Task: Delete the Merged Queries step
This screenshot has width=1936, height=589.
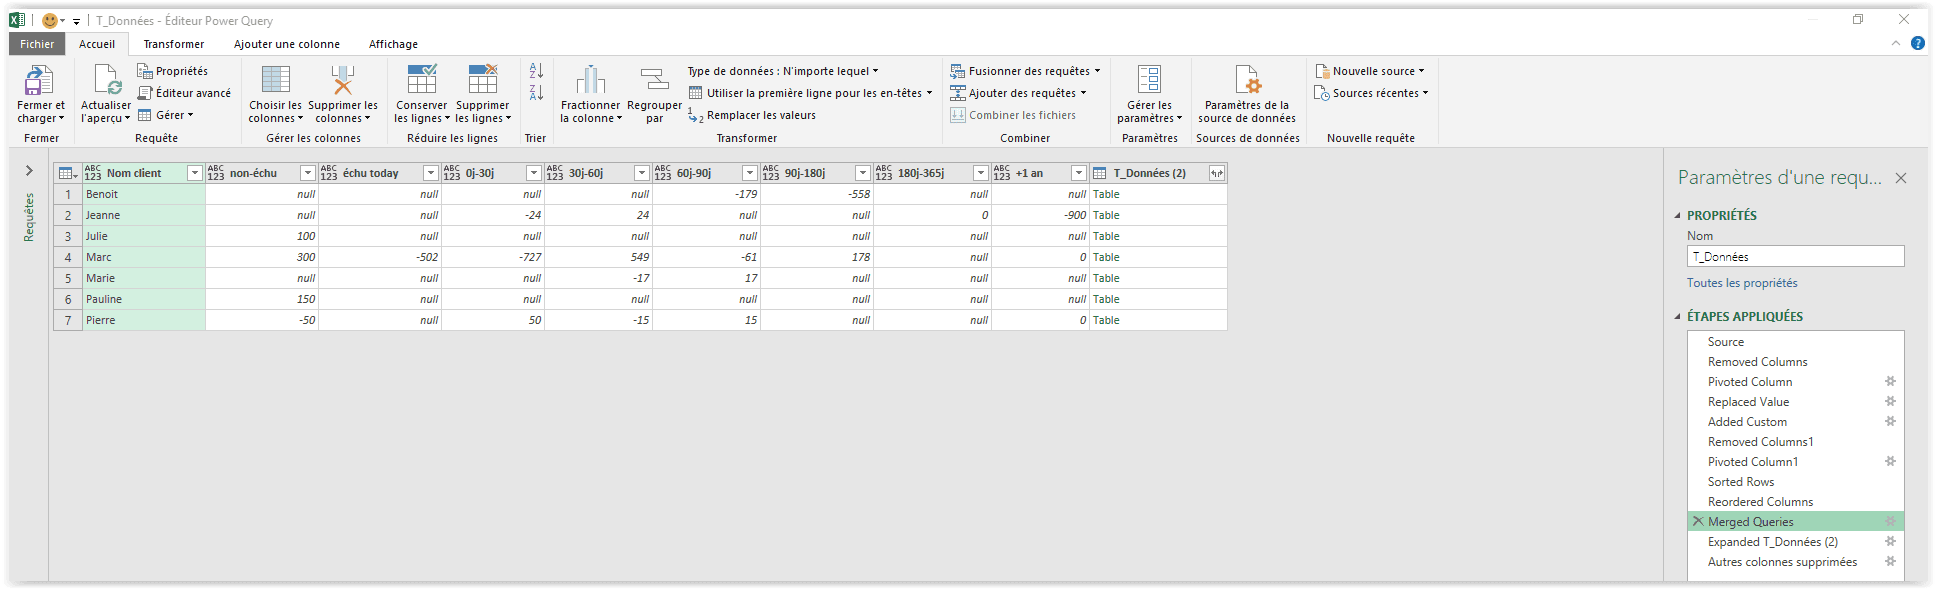Action: coord(1697,521)
